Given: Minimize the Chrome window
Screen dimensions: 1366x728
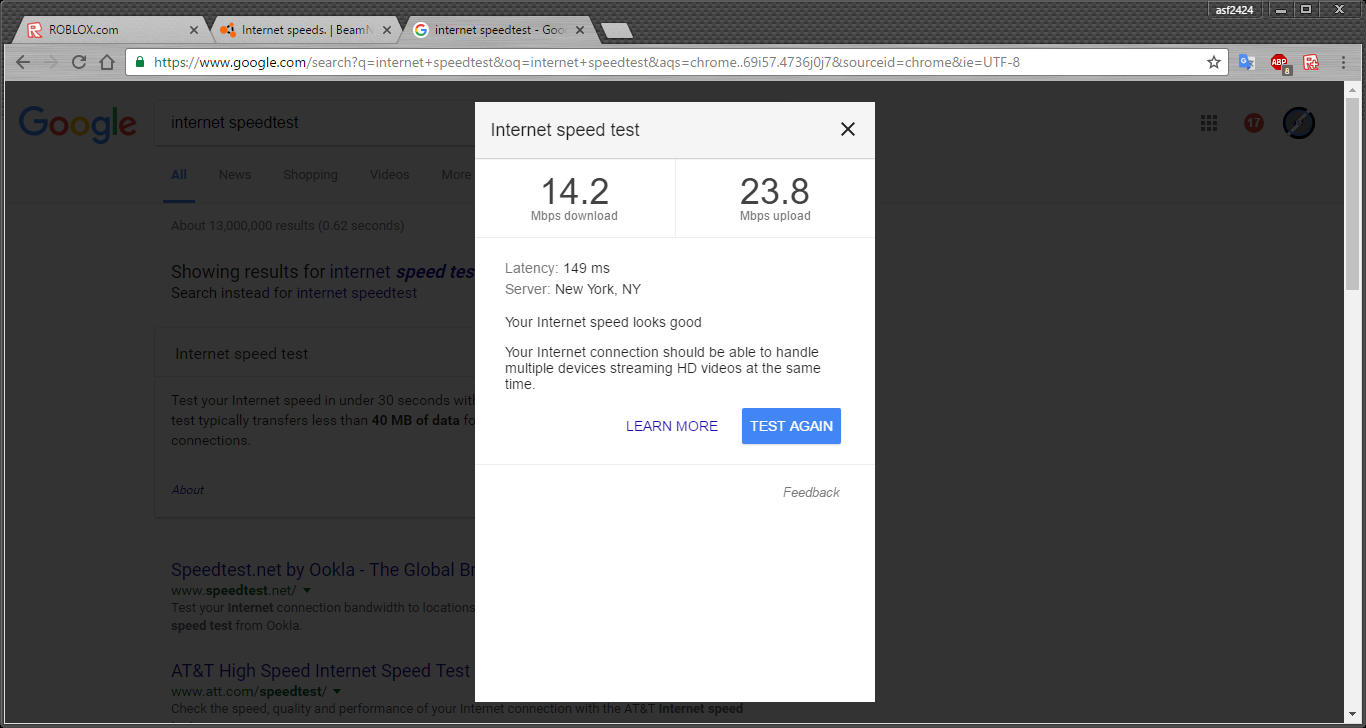Looking at the screenshot, I should pos(1281,9).
